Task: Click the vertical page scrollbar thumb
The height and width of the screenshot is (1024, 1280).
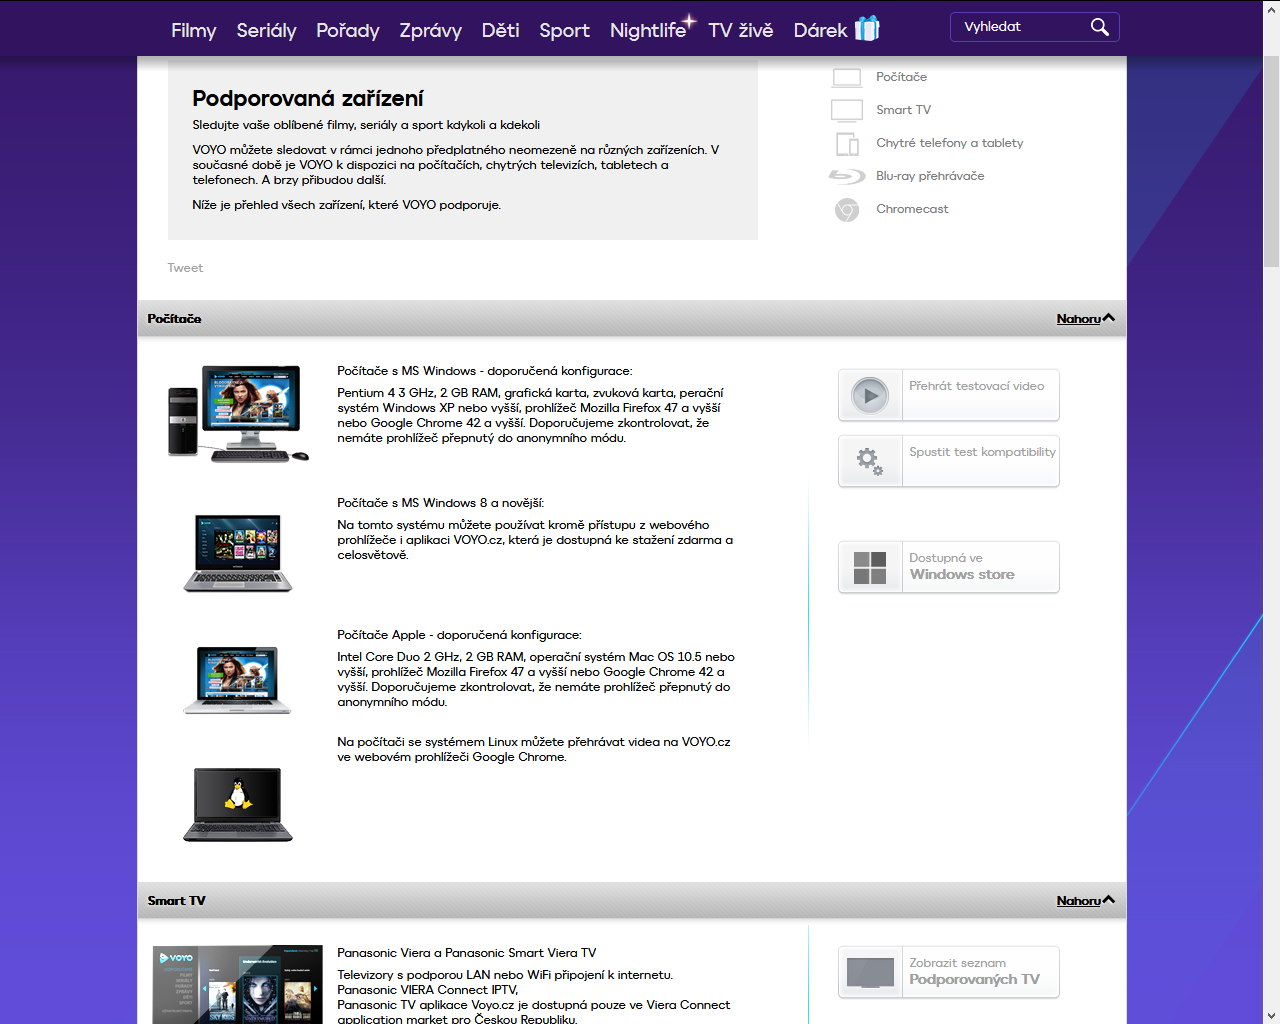Action: (1271, 160)
